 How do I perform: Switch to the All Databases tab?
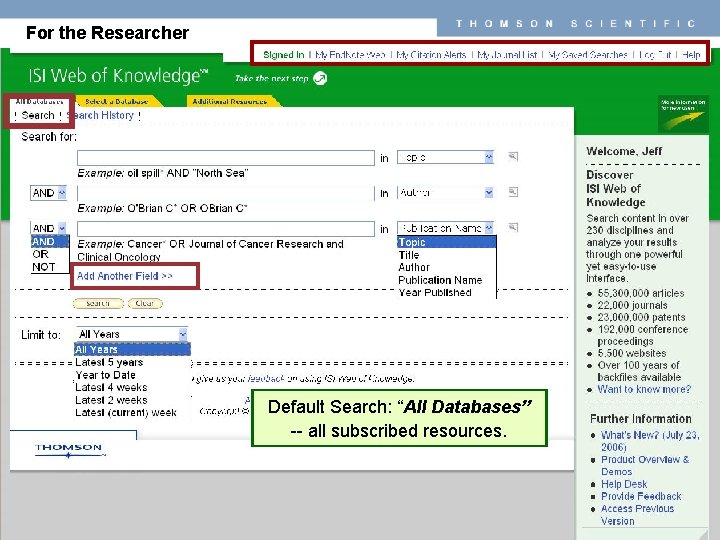tap(39, 101)
